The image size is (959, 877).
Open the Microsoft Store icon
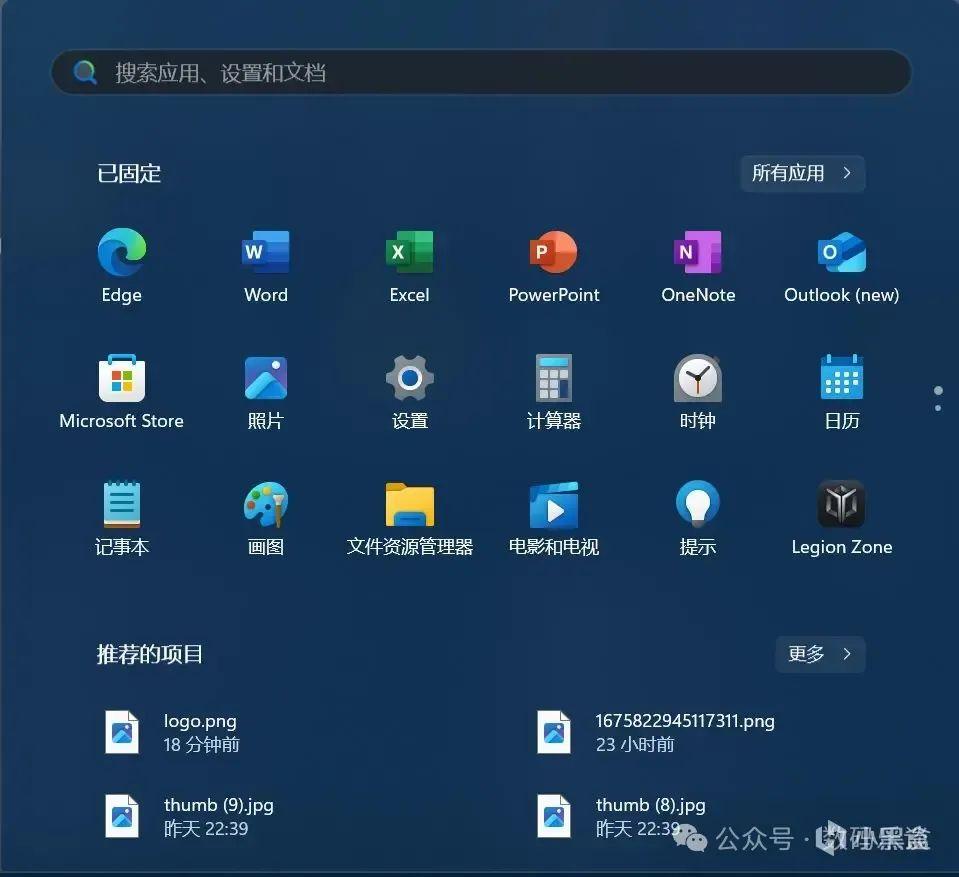[122, 378]
